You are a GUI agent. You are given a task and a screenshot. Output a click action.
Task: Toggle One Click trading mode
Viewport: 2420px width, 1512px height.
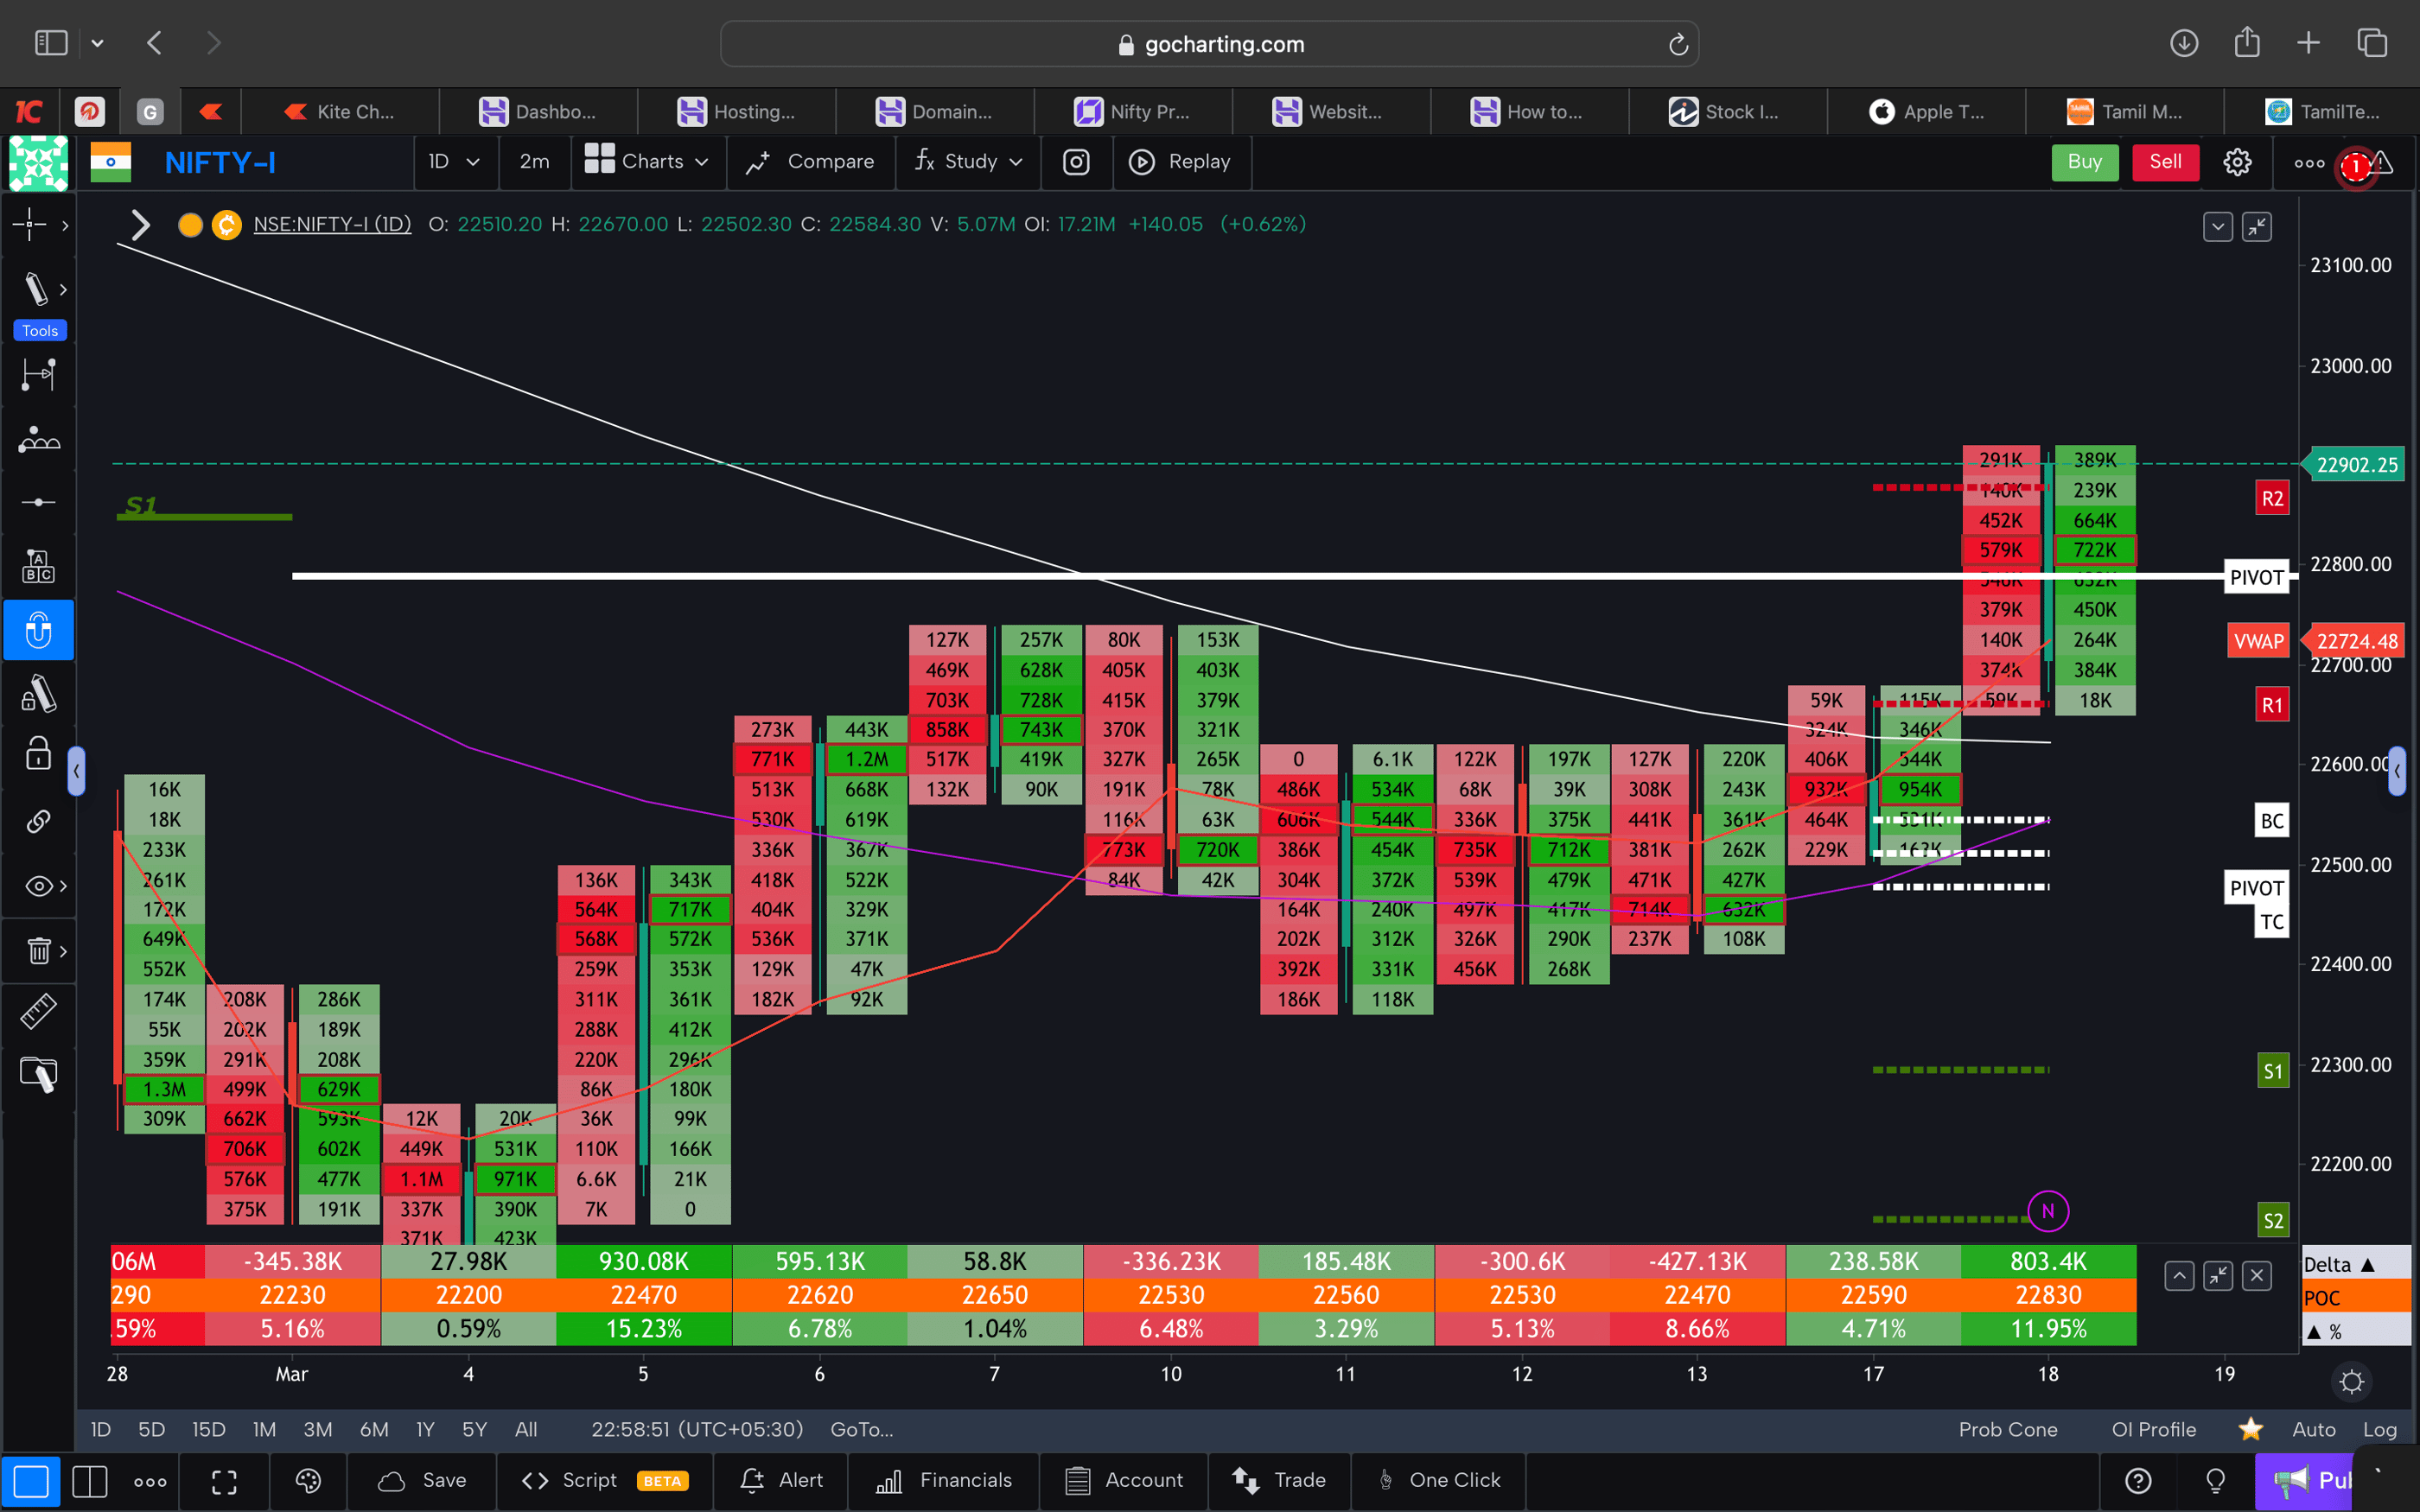1439,1481
